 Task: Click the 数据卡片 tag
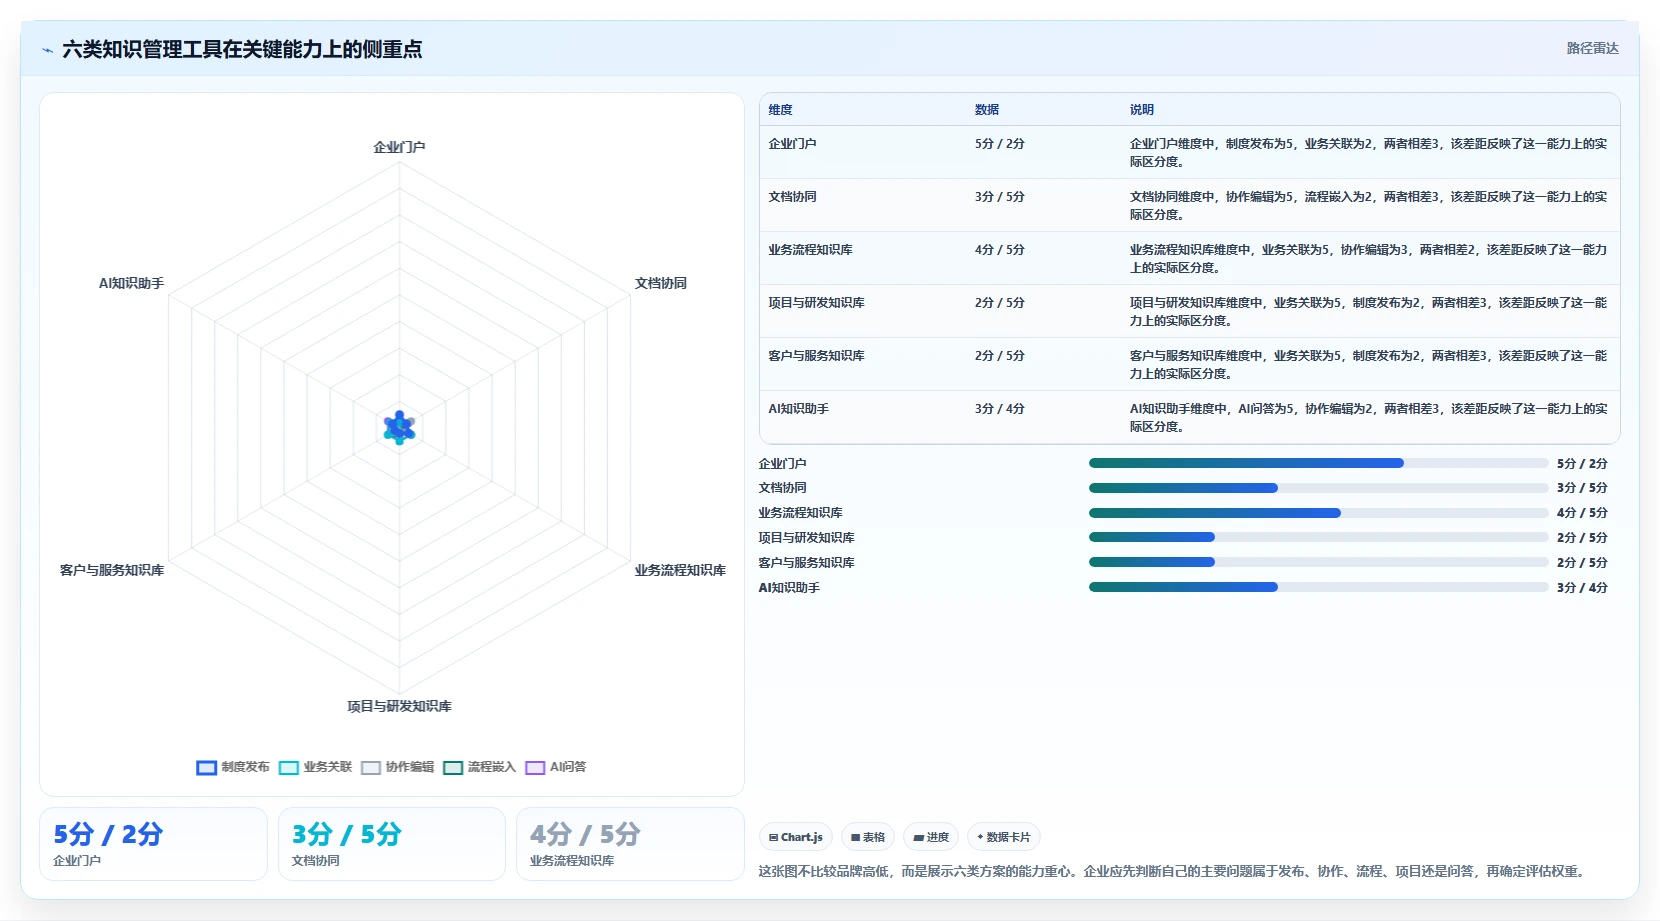tap(1004, 837)
